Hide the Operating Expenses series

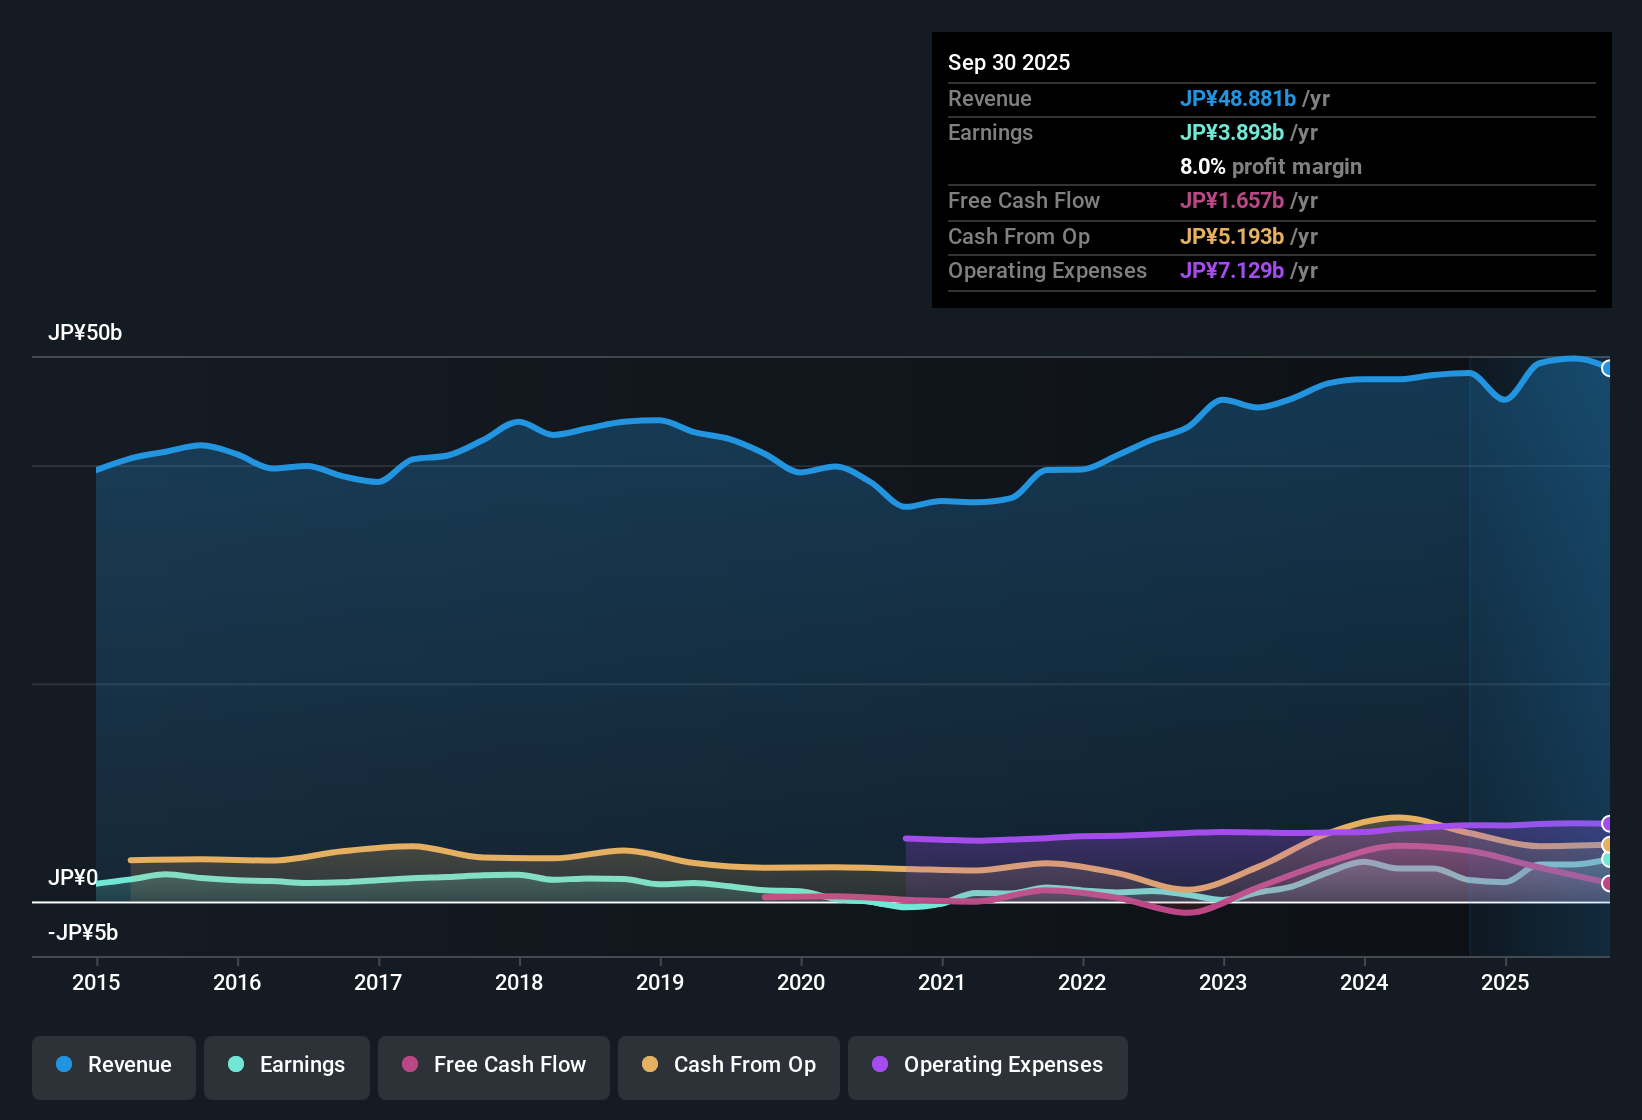point(987,1065)
